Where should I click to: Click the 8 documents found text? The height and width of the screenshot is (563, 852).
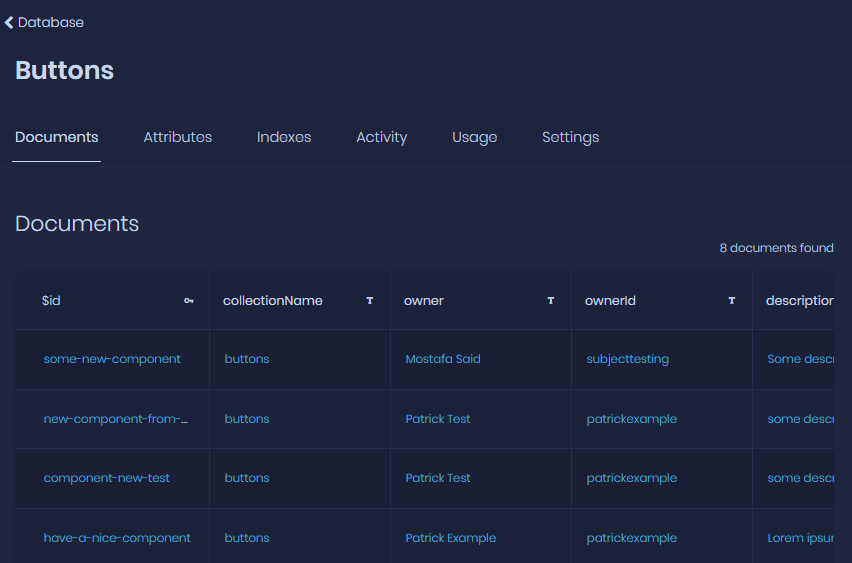[776, 248]
